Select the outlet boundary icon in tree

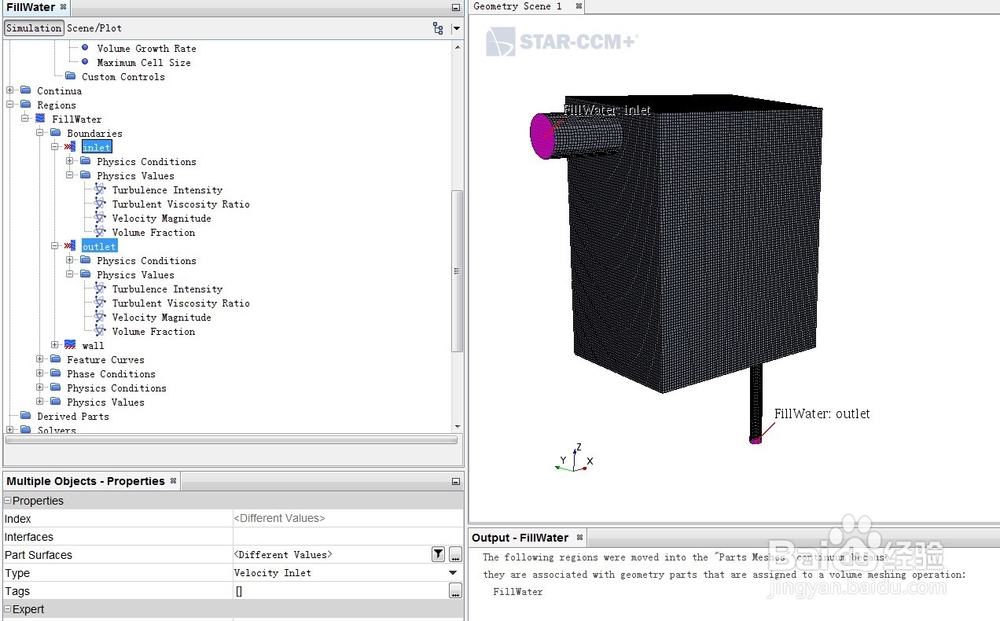(x=70, y=246)
